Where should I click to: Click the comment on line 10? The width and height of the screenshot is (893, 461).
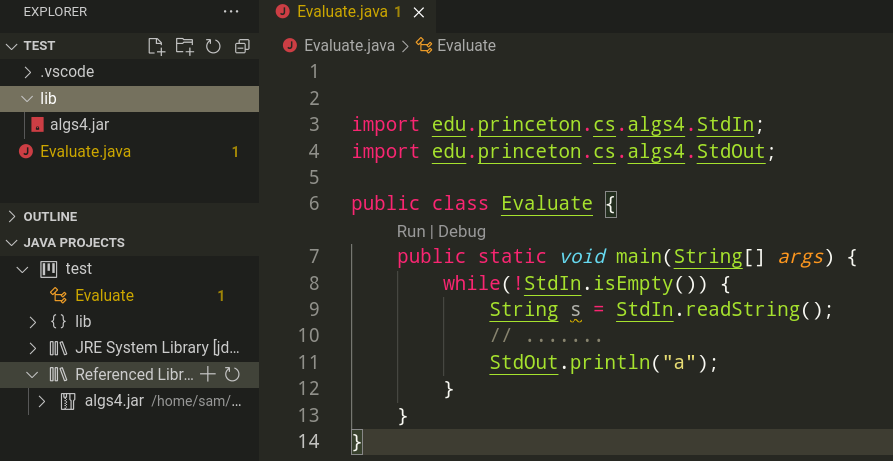pyautogui.click(x=547, y=336)
